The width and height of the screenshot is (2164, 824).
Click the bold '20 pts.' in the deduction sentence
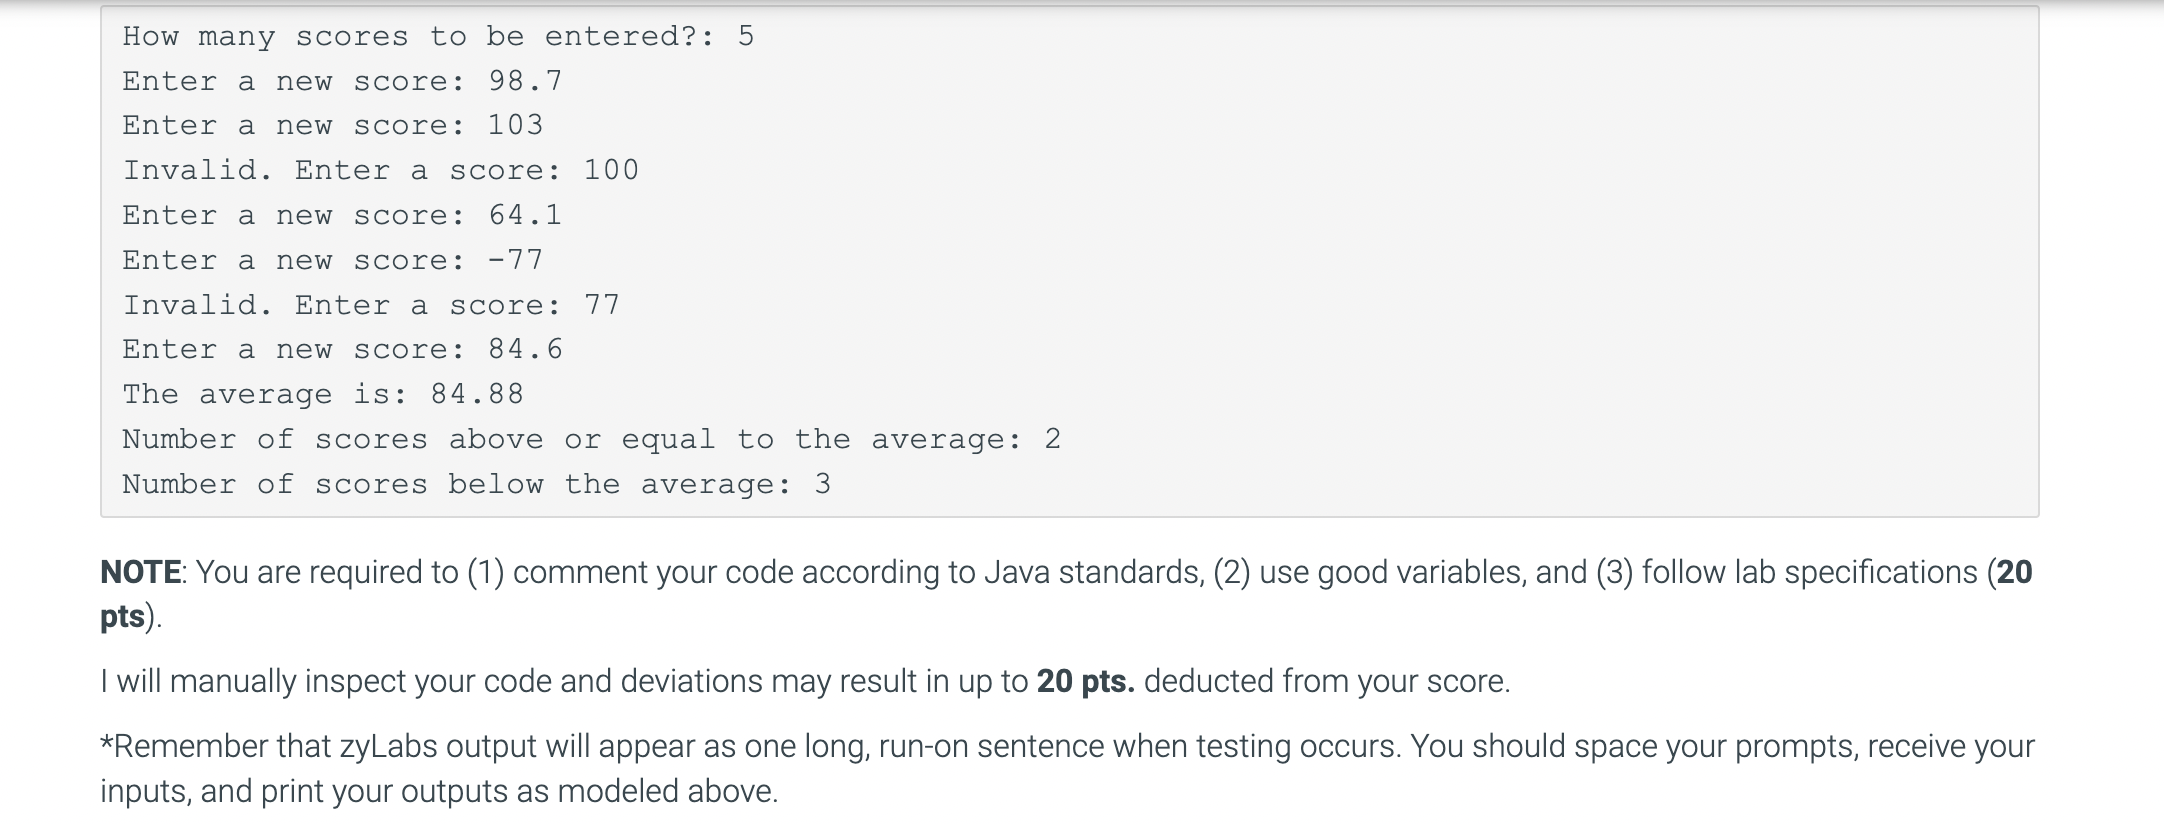(1085, 681)
